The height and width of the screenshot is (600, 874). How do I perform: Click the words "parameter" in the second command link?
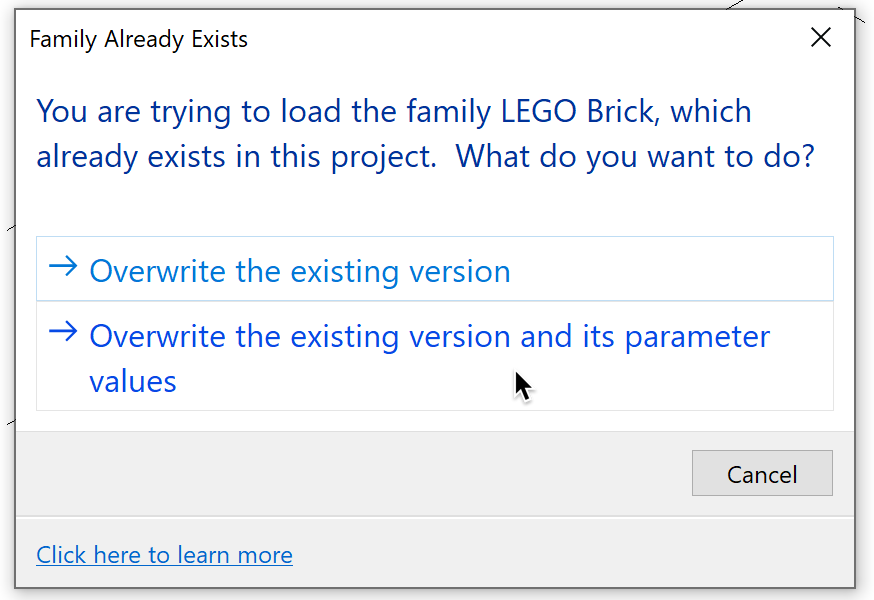tap(697, 336)
